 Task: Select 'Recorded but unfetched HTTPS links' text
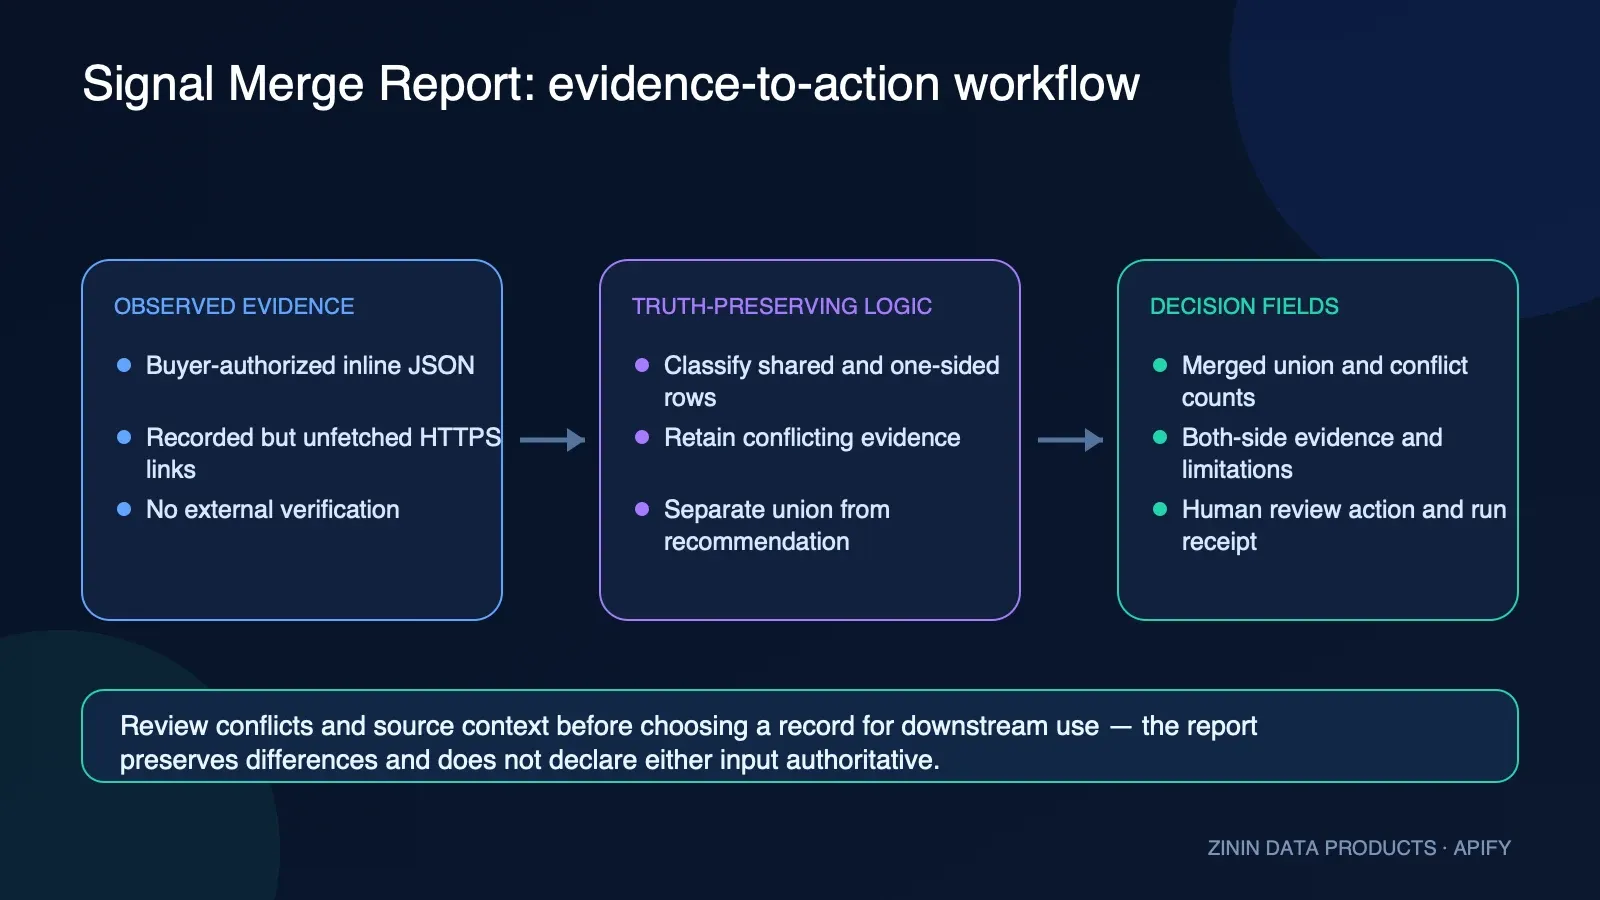323,453
